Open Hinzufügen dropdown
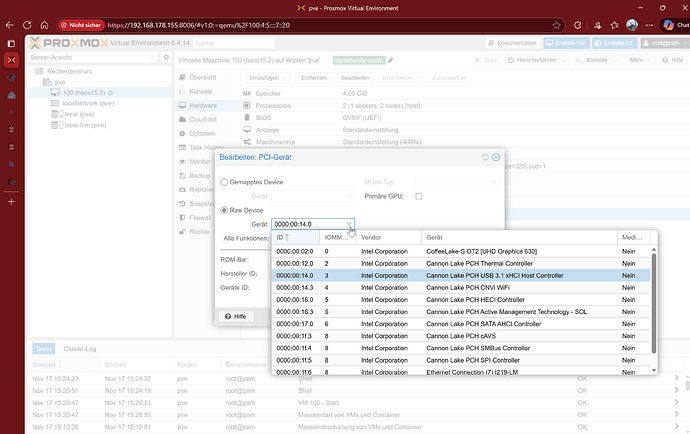This screenshot has width=690, height=434. click(x=267, y=78)
